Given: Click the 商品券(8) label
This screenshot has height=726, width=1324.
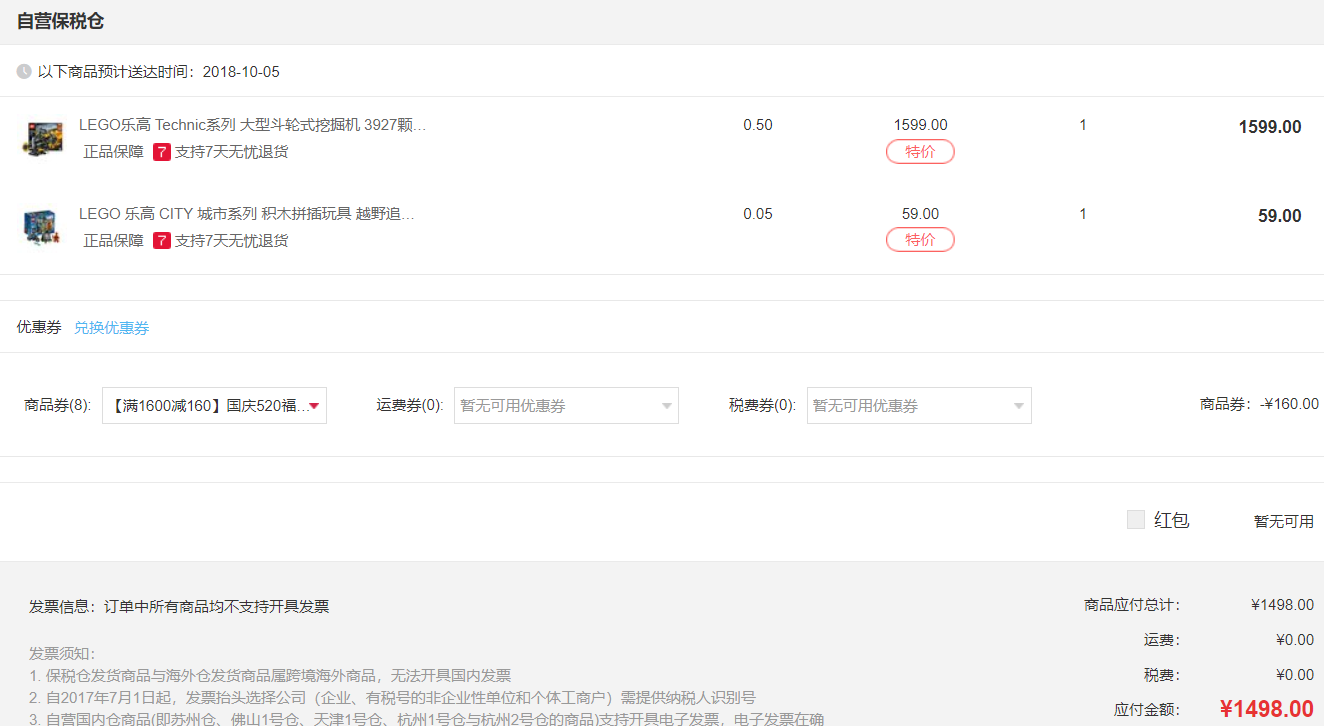Looking at the screenshot, I should click(x=58, y=405).
